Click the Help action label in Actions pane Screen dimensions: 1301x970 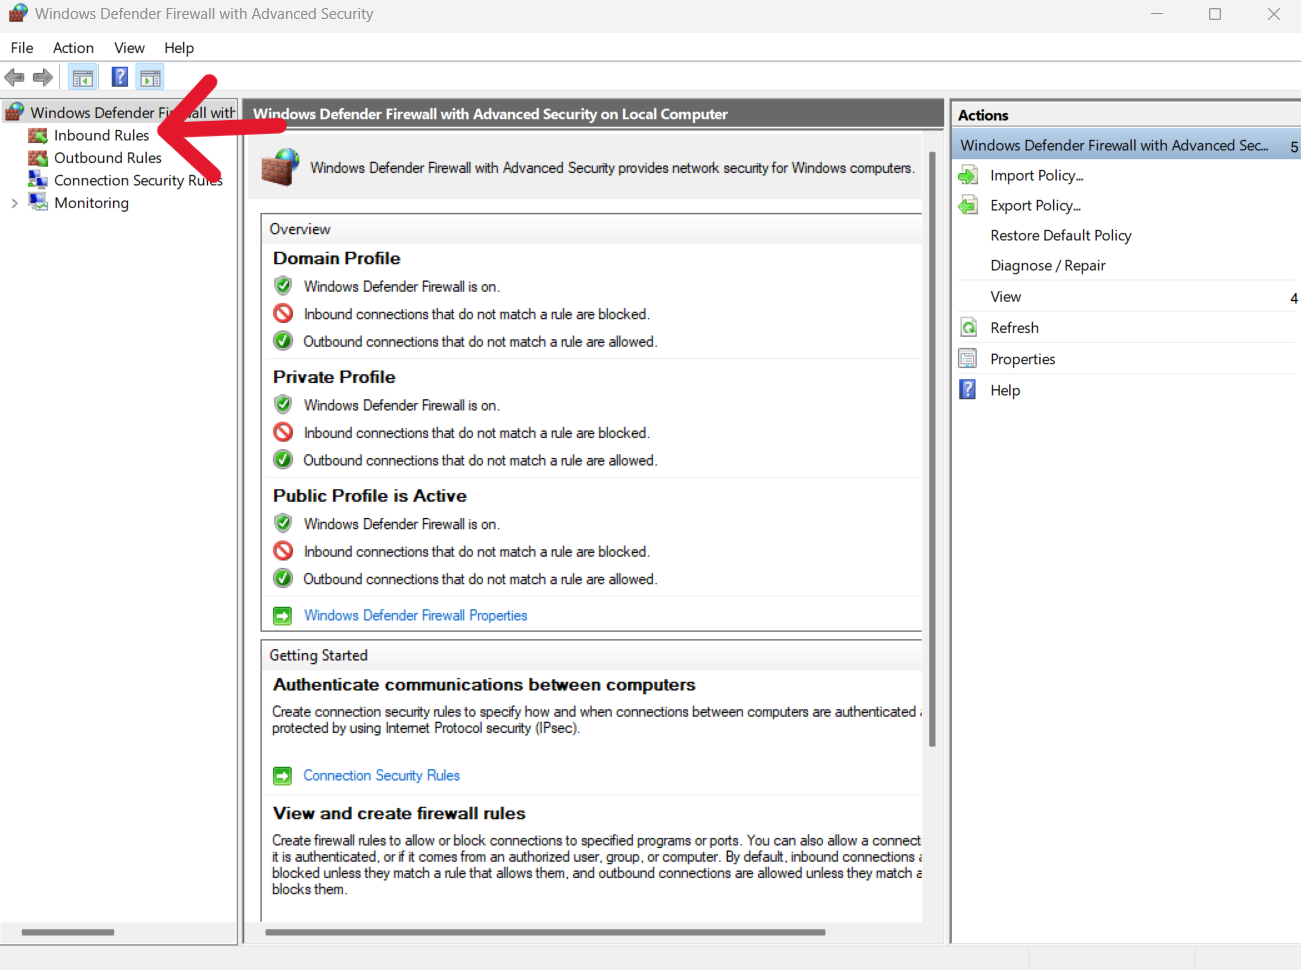pyautogui.click(x=1005, y=390)
